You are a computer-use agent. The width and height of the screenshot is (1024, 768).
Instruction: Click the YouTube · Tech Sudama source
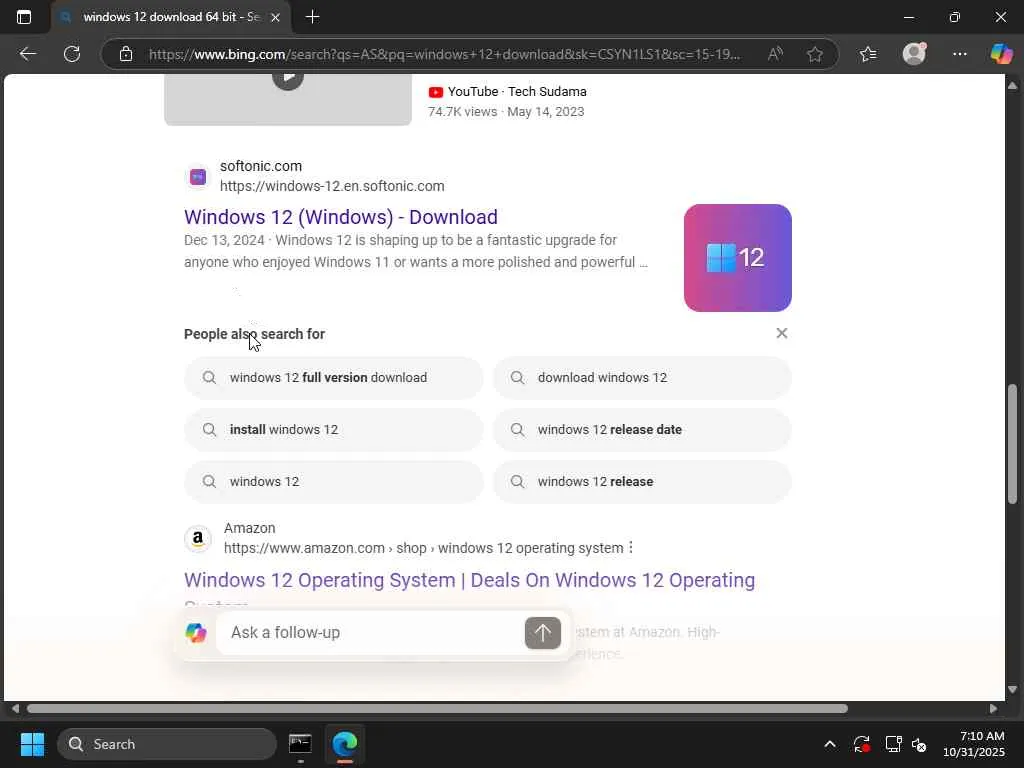click(507, 91)
